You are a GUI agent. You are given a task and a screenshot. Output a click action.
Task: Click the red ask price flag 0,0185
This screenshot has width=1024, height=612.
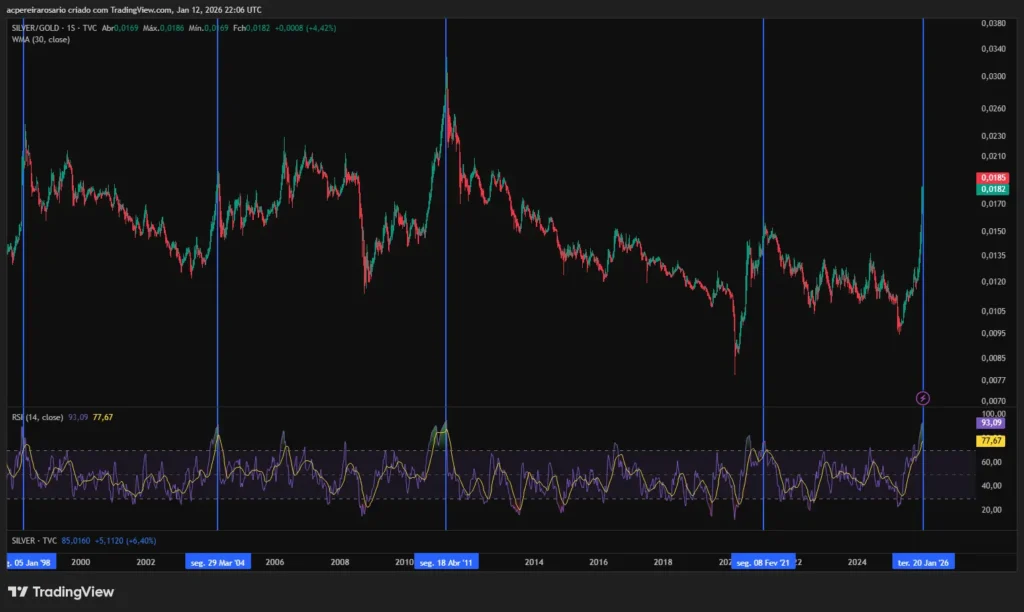tap(991, 176)
